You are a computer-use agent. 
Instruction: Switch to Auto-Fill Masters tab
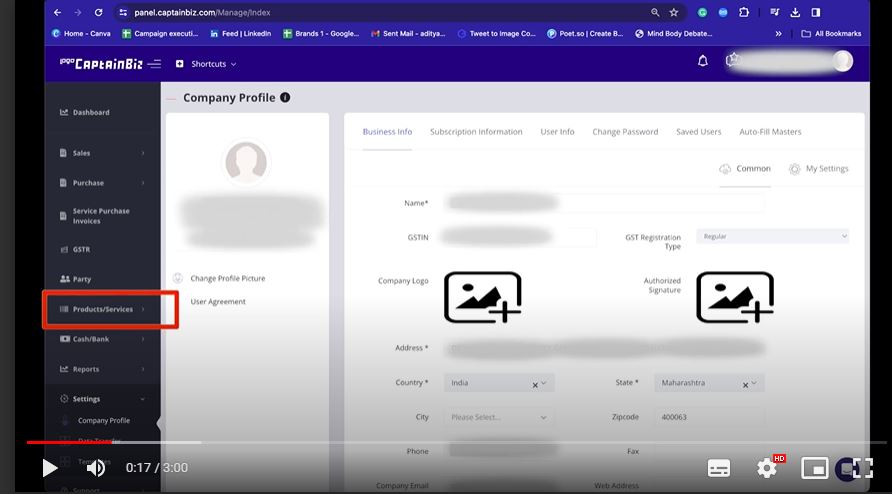tap(770, 131)
